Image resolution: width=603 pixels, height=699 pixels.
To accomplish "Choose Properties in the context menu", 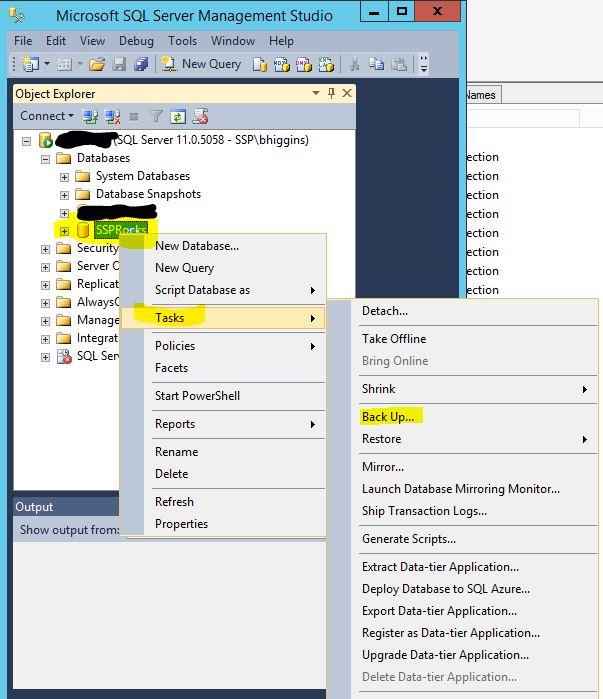I will [x=181, y=524].
